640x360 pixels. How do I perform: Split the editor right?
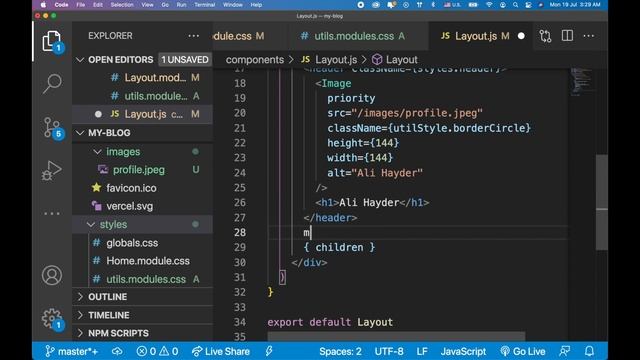pyautogui.click(x=567, y=36)
